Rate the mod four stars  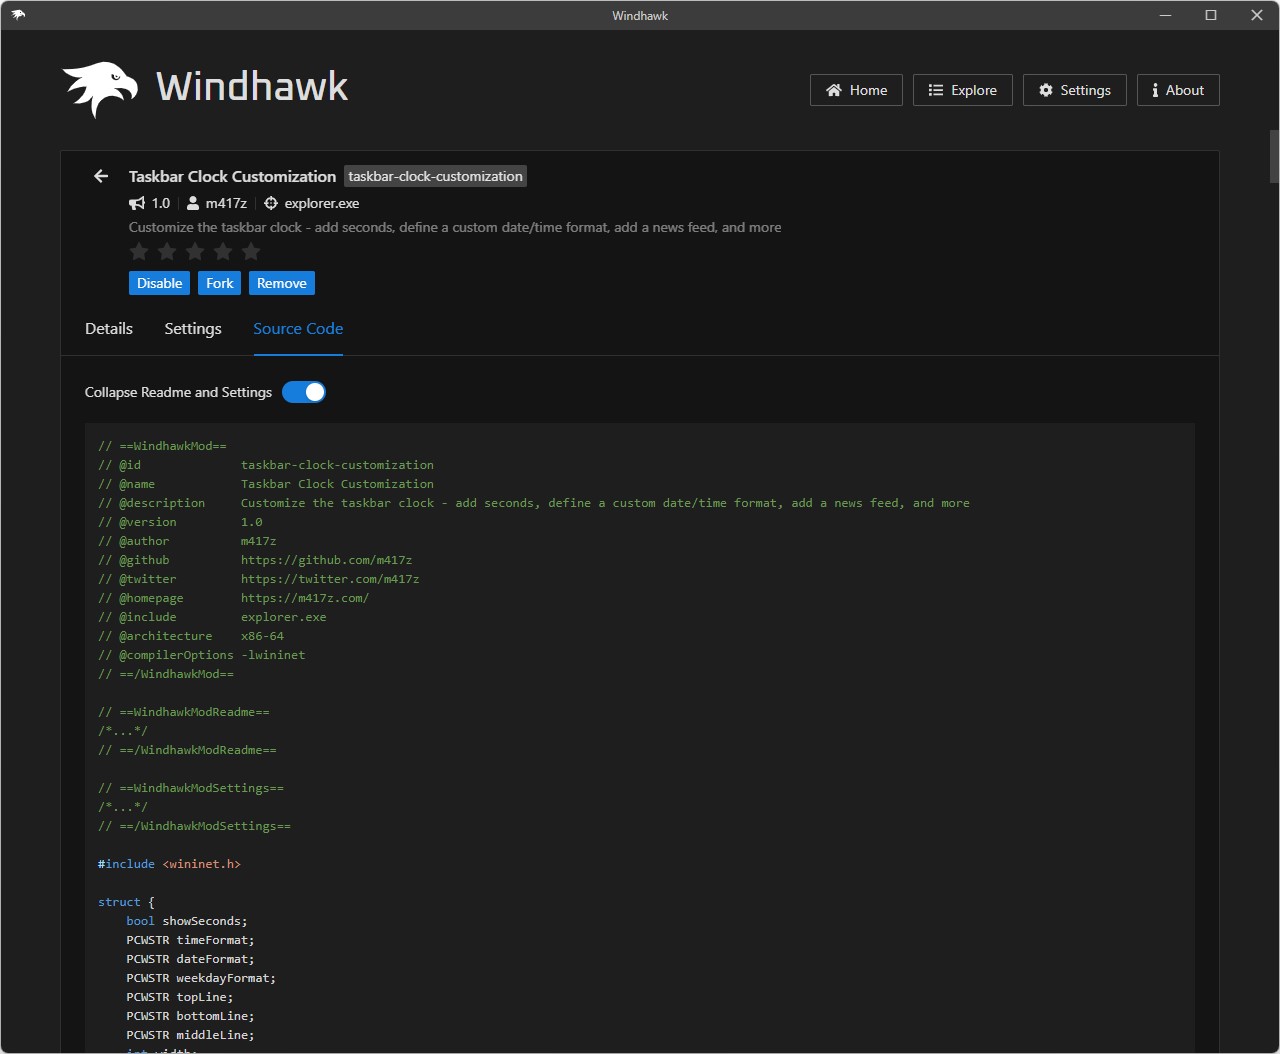[223, 251]
